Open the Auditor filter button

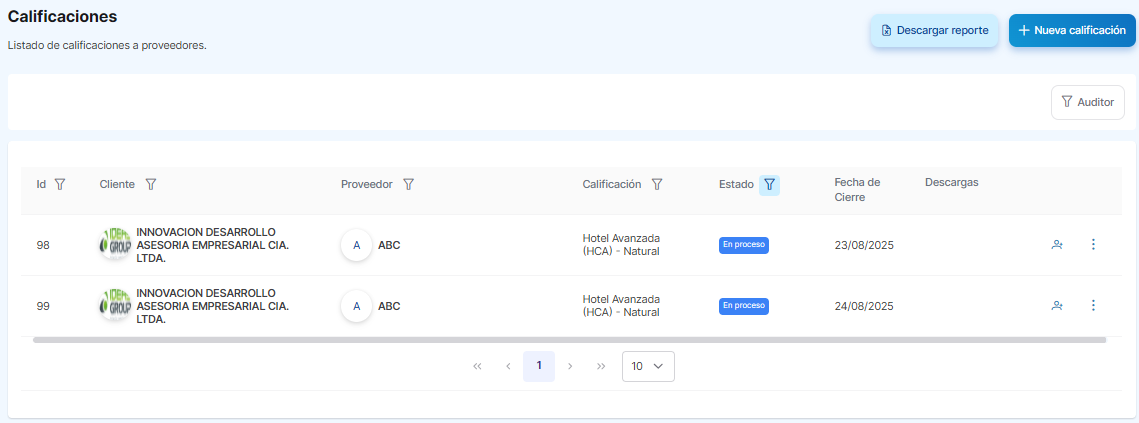click(x=1088, y=102)
